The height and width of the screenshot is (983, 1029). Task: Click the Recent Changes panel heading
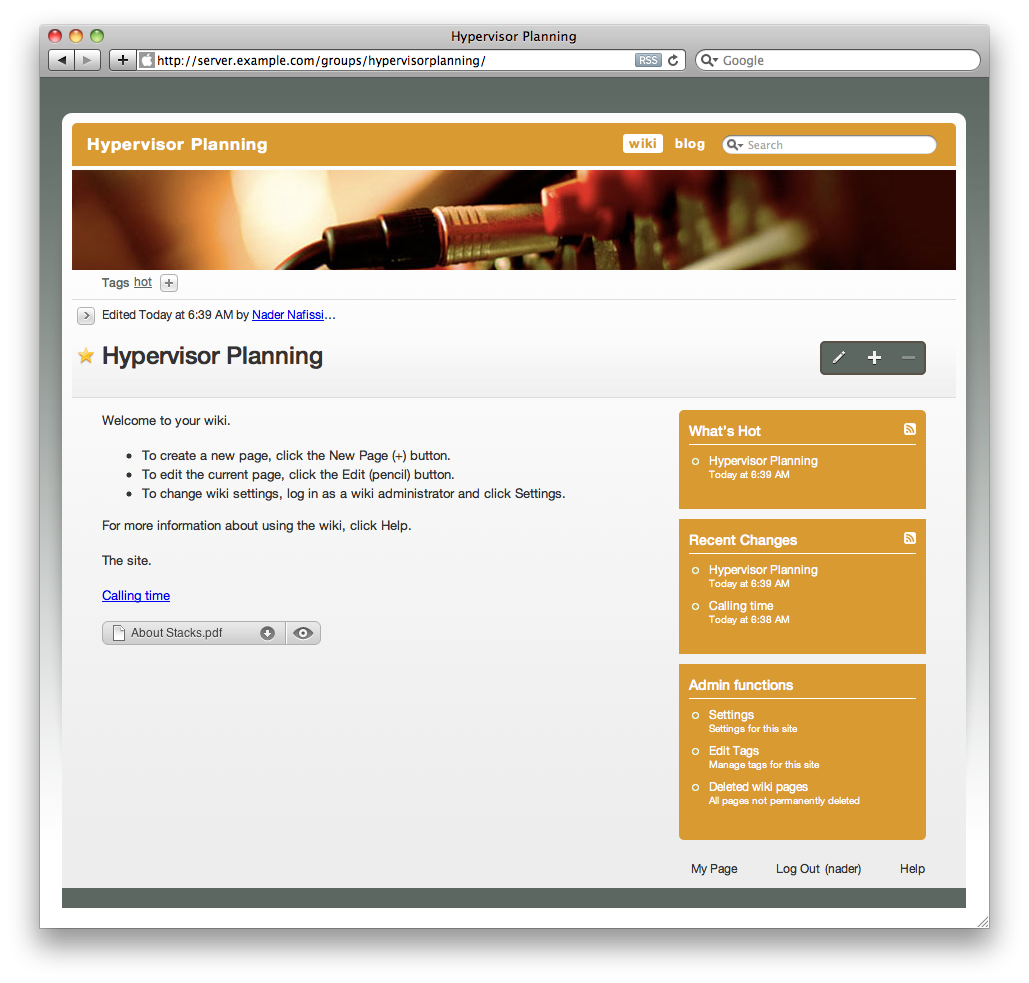743,540
